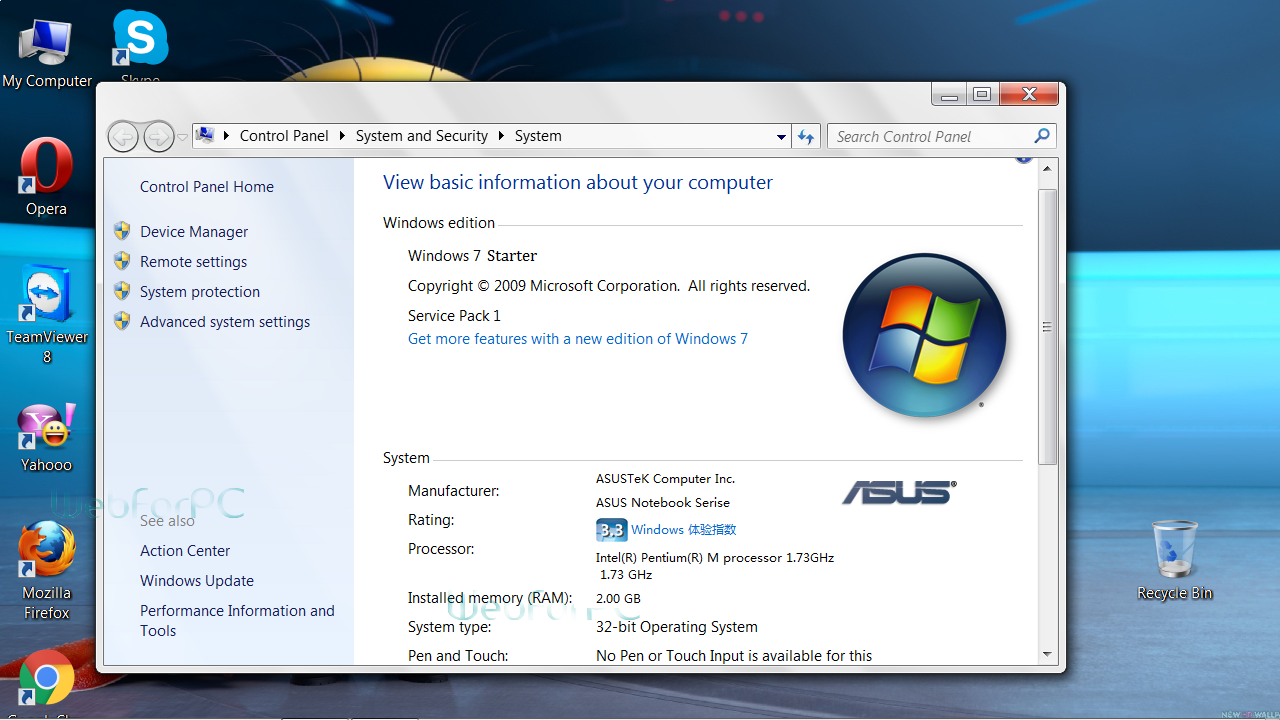The height and width of the screenshot is (720, 1280).
Task: Expand the arrow after System and Security
Action: (502, 136)
